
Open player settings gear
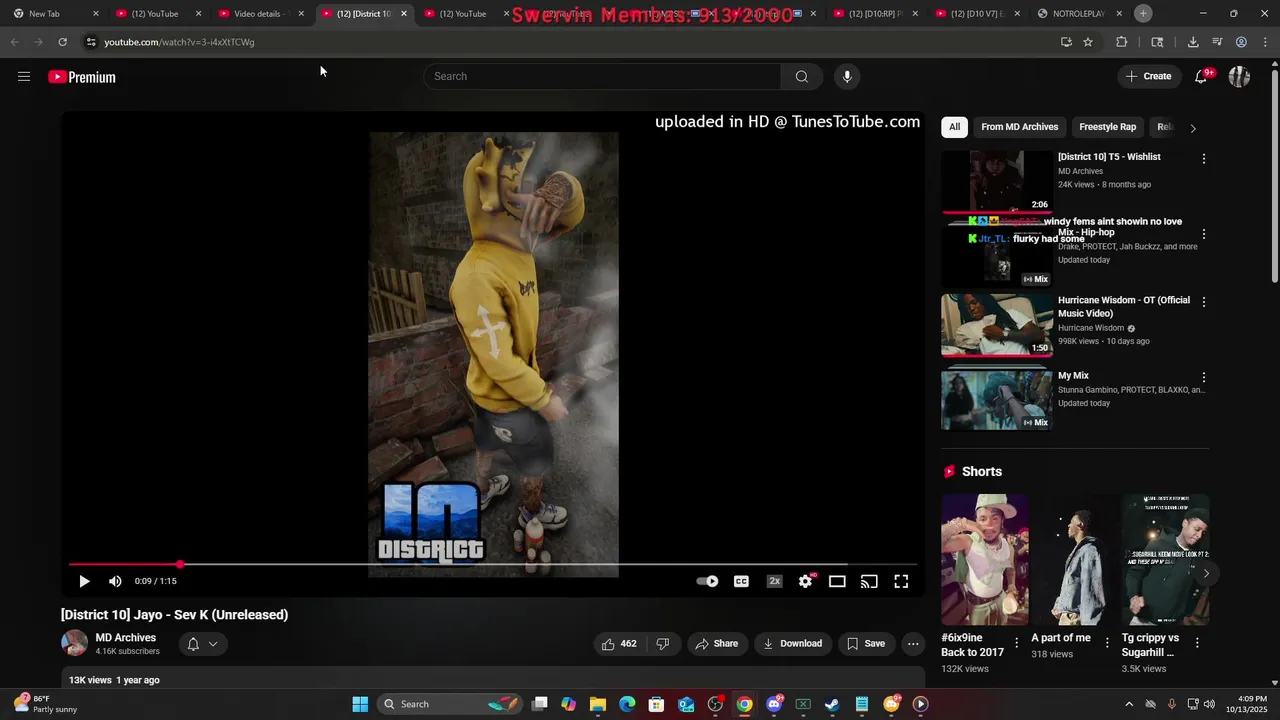[805, 581]
